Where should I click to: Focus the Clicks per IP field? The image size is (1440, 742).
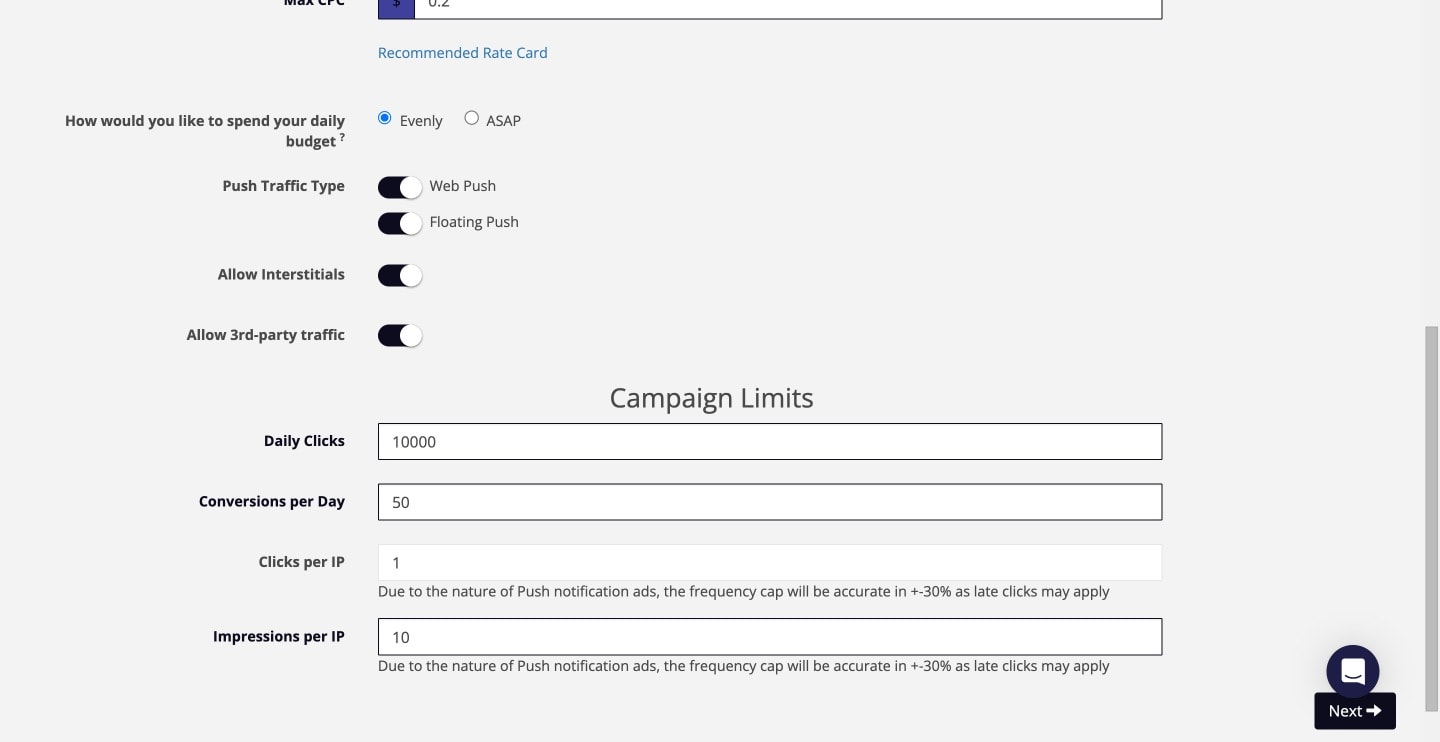(770, 562)
